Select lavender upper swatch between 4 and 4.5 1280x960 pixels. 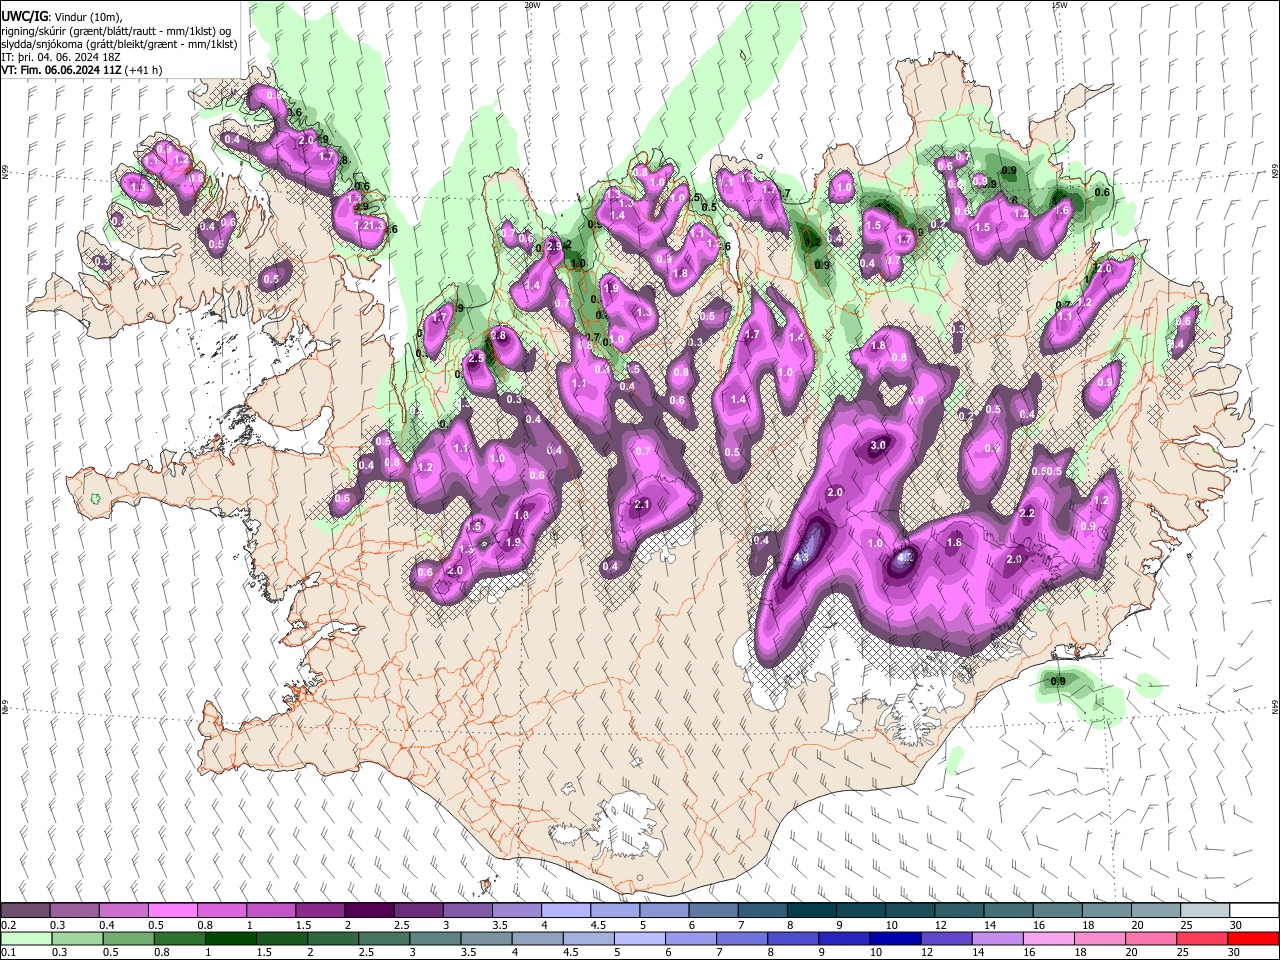coord(565,910)
